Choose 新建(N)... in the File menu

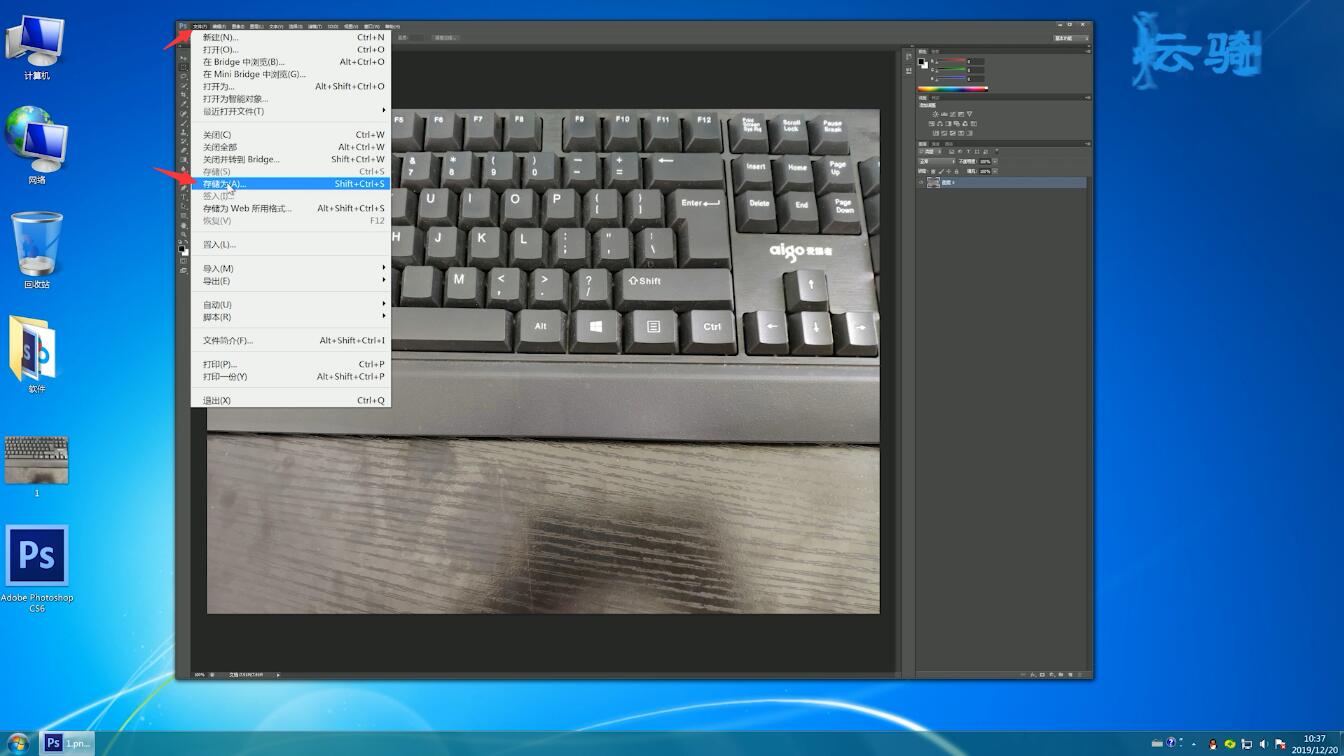(x=291, y=37)
